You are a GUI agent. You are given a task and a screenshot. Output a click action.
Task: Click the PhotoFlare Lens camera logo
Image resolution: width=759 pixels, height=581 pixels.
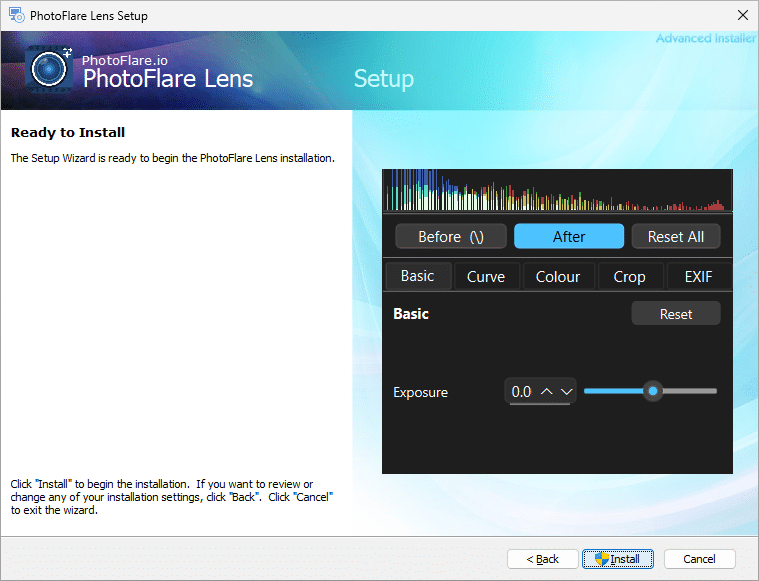click(x=49, y=69)
